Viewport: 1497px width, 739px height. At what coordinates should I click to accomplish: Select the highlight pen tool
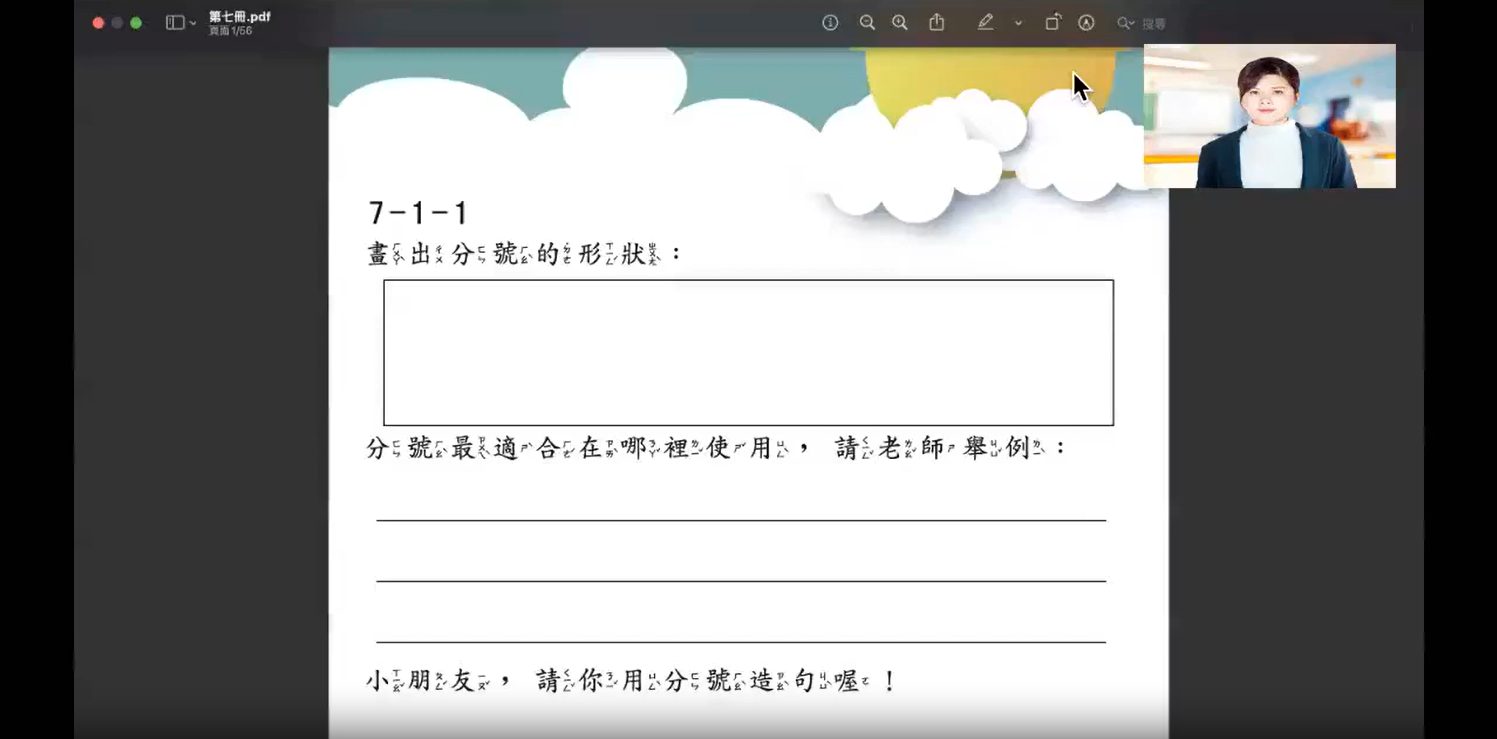[x=986, y=22]
